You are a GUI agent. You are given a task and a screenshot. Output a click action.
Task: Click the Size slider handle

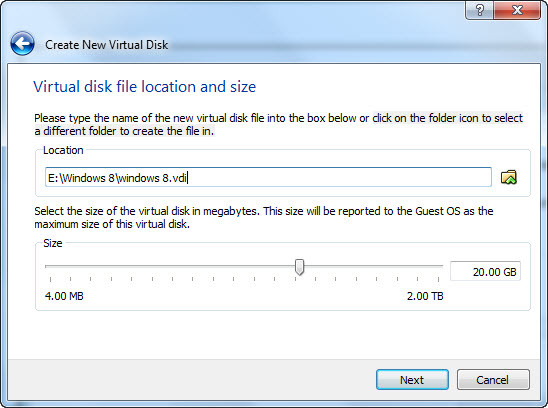coord(299,267)
